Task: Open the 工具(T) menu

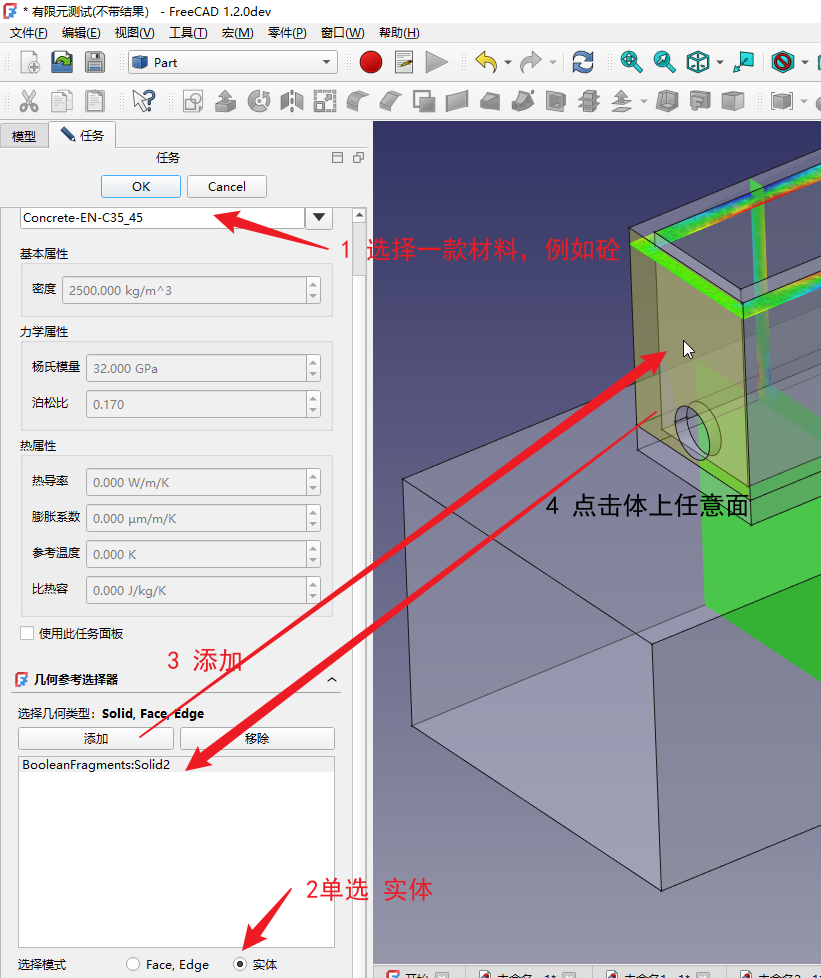Action: [x=188, y=33]
